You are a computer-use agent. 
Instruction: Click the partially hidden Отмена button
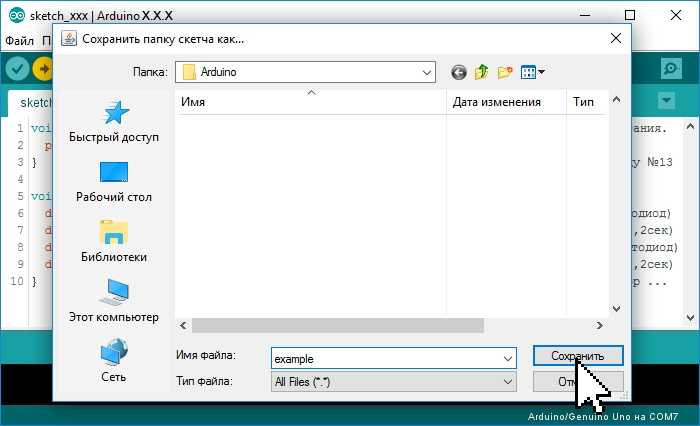pyautogui.click(x=578, y=382)
